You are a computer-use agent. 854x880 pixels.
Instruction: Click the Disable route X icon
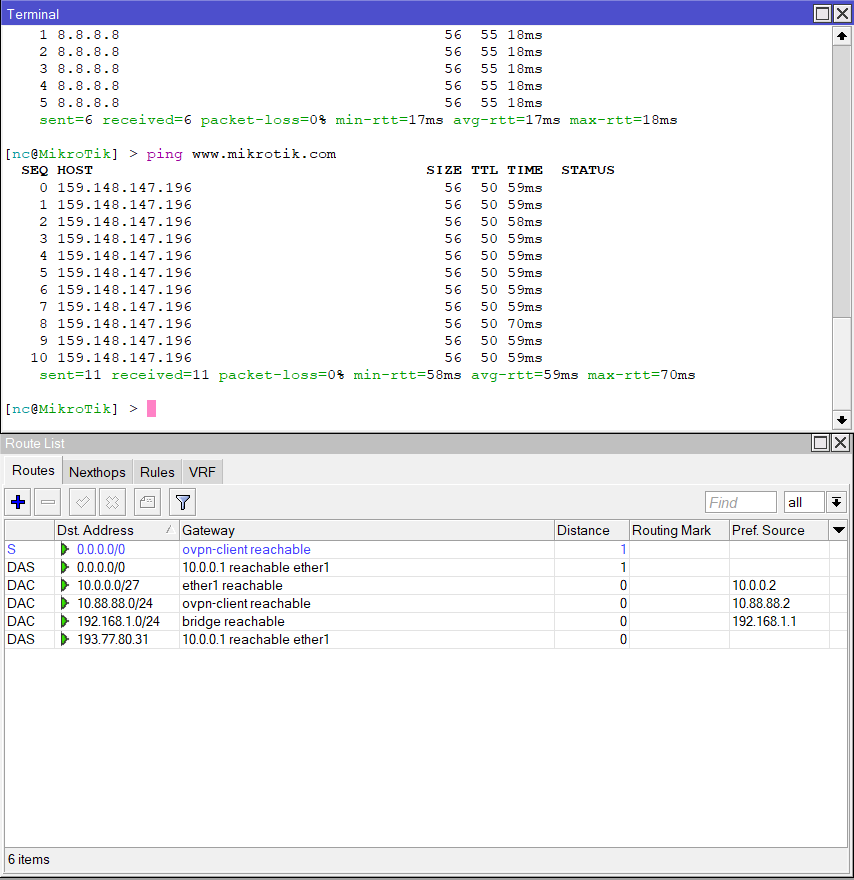pyautogui.click(x=112, y=502)
